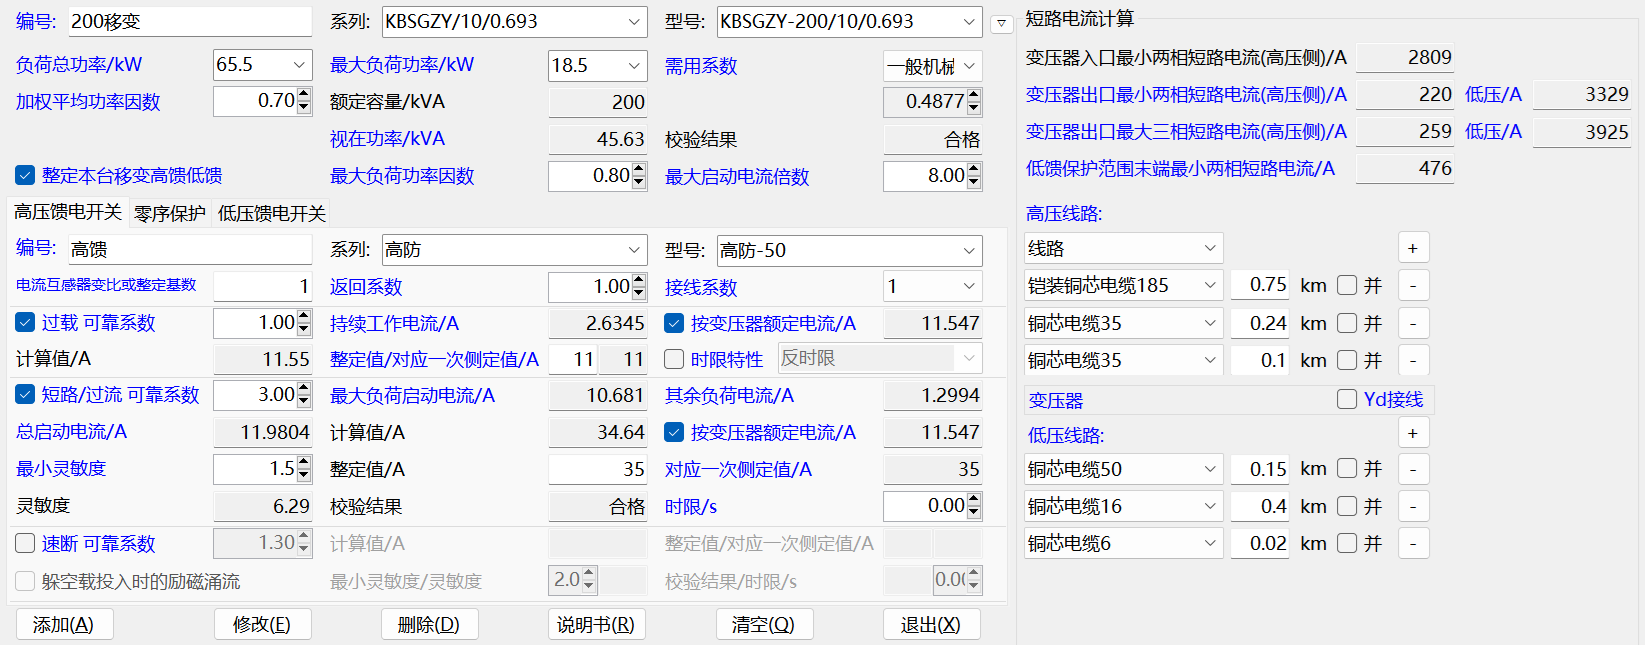Viewport: 1645px width, 645px height.
Task: Decrease 最大启动电流倍数 8.00 with down arrow
Action: 974,183
